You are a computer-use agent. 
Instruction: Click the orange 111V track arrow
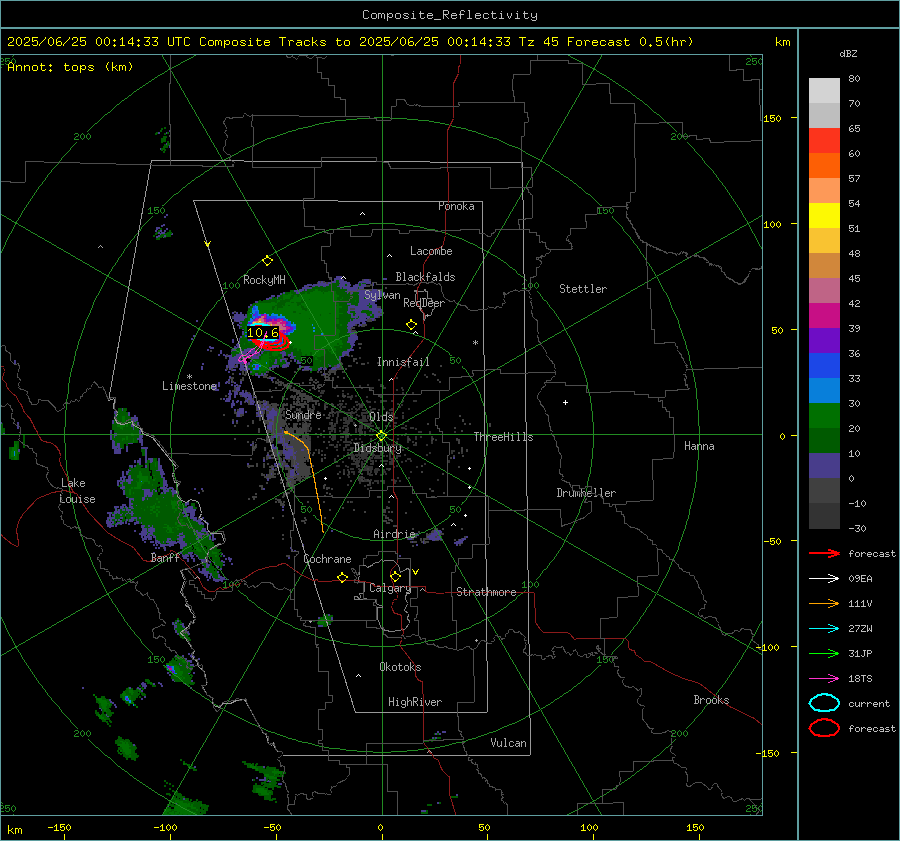pyautogui.click(x=824, y=603)
